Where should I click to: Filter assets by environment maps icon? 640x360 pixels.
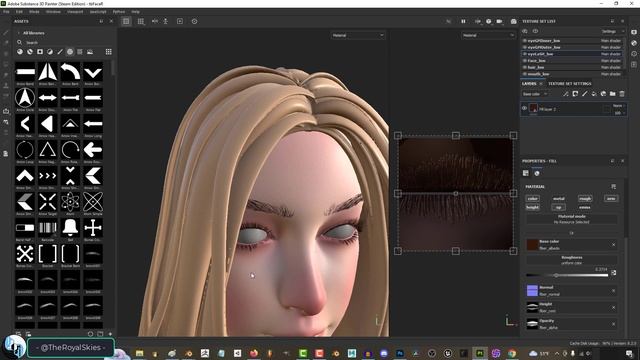(90, 52)
